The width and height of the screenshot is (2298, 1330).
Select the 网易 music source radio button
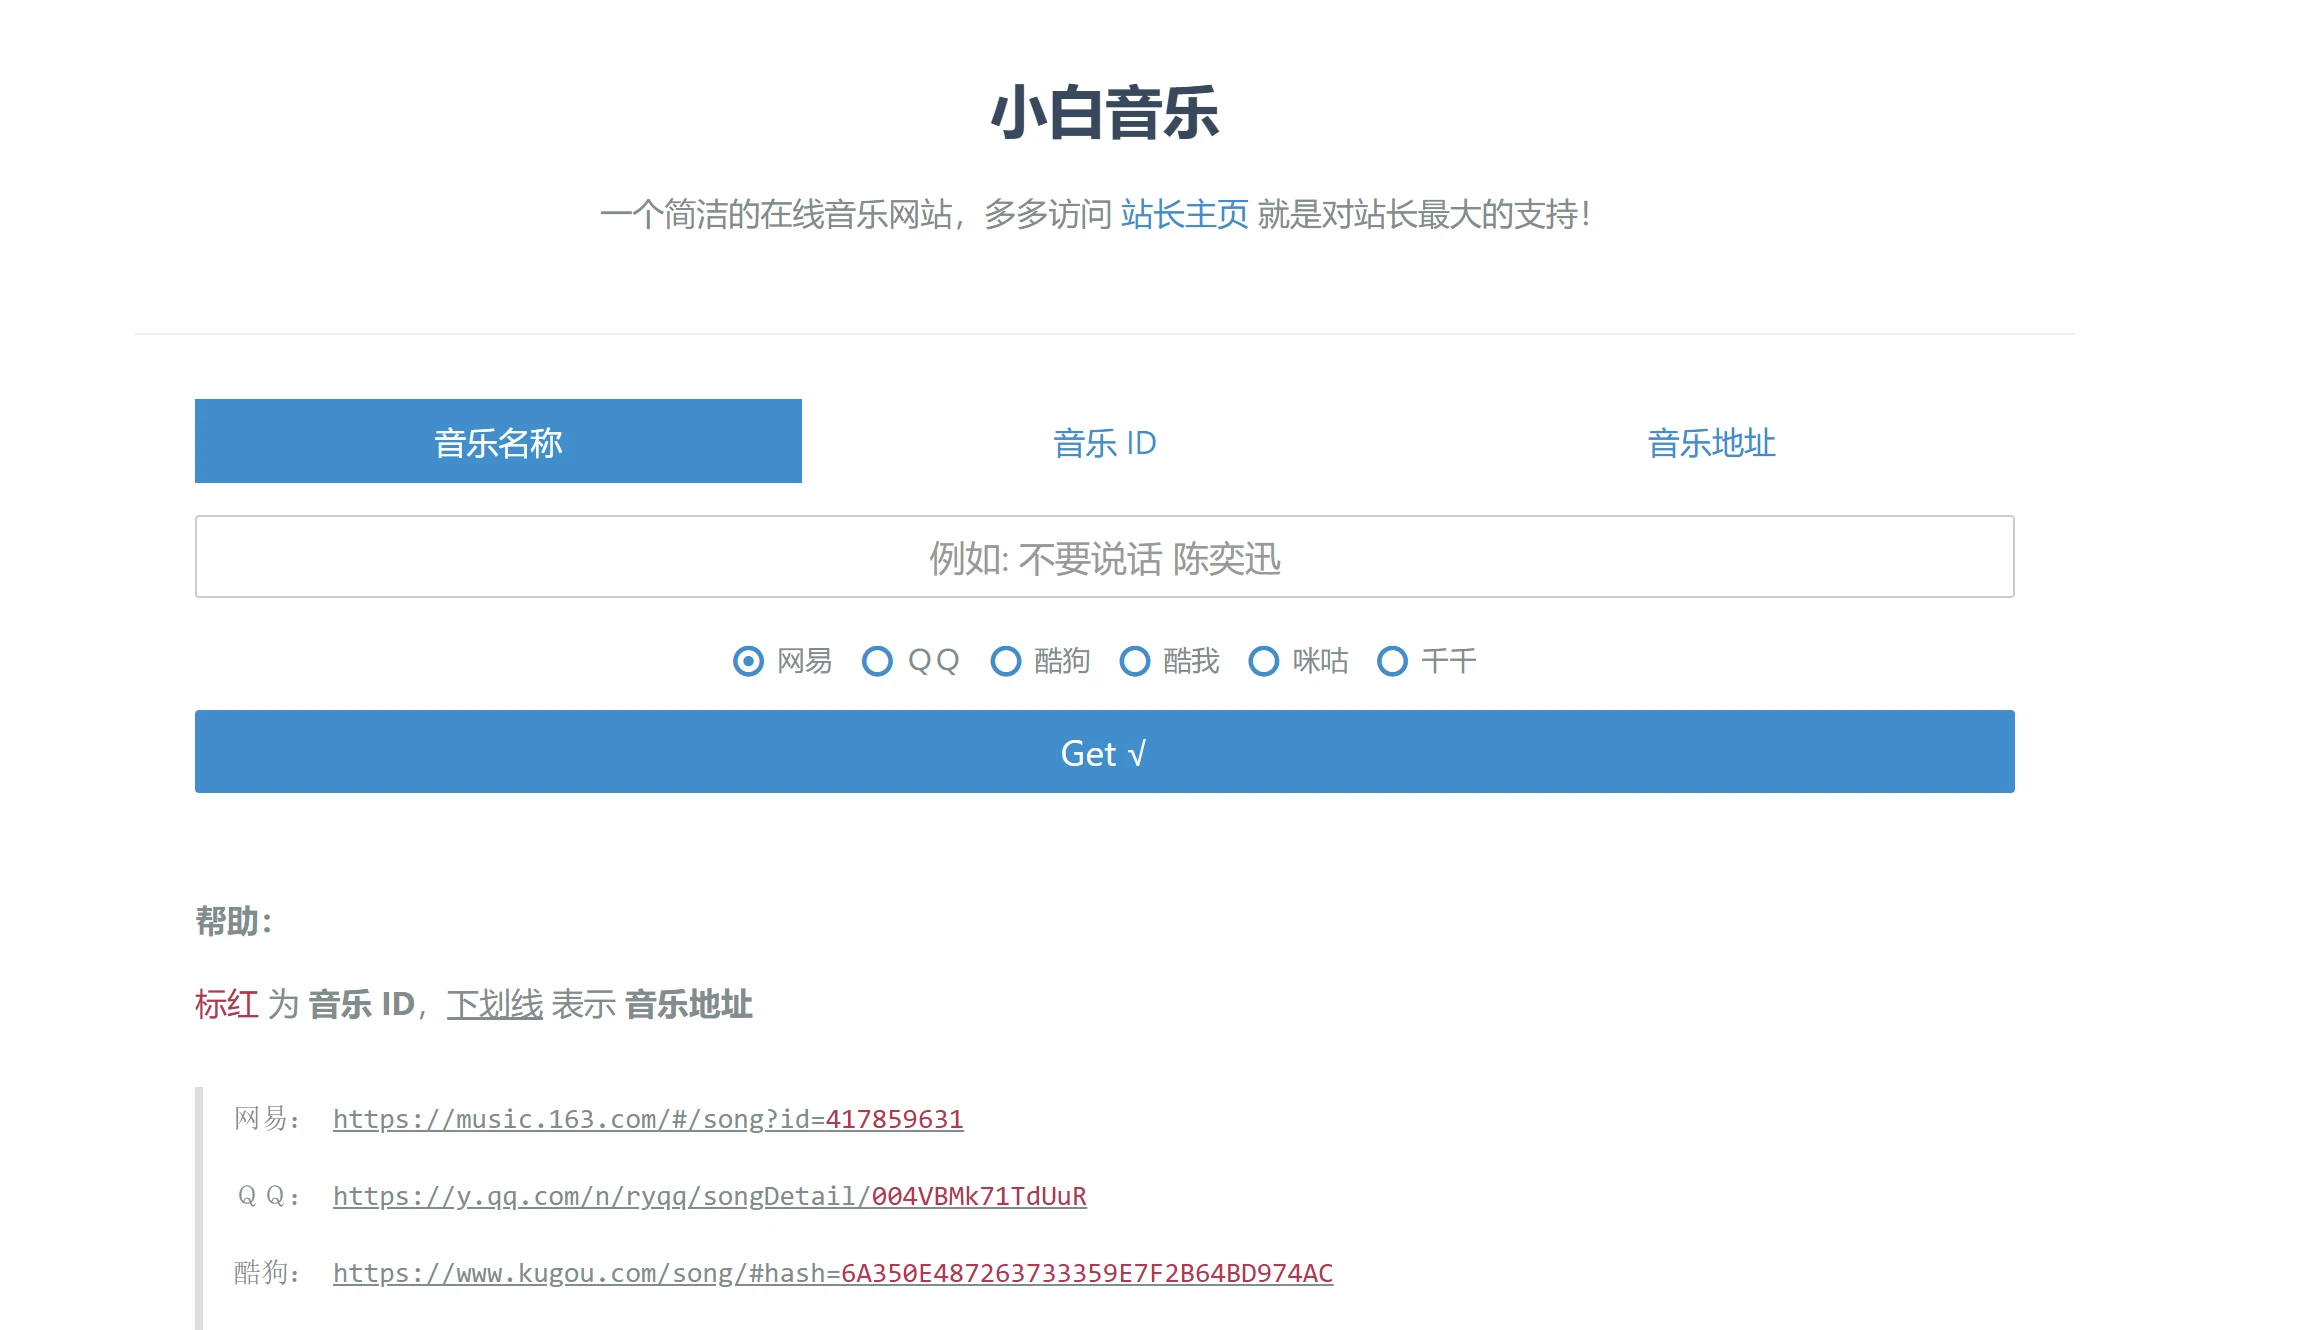(750, 661)
